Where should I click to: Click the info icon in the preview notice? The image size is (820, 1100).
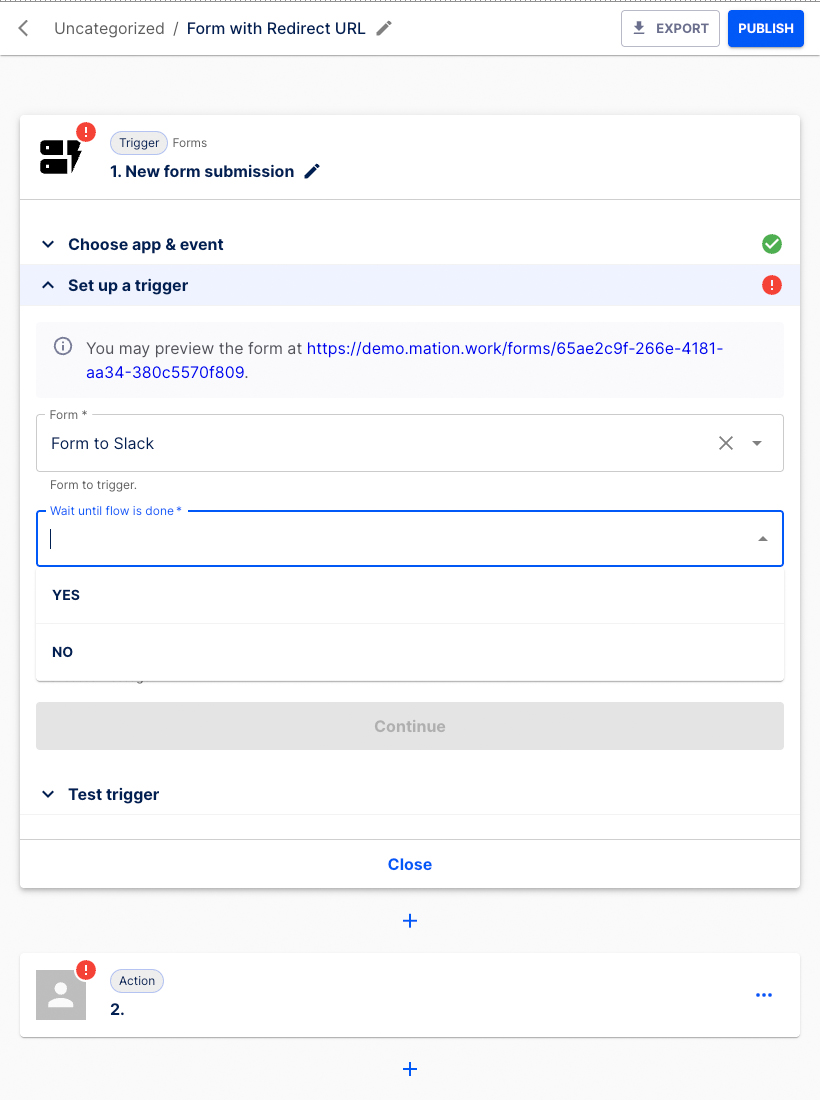coord(62,345)
